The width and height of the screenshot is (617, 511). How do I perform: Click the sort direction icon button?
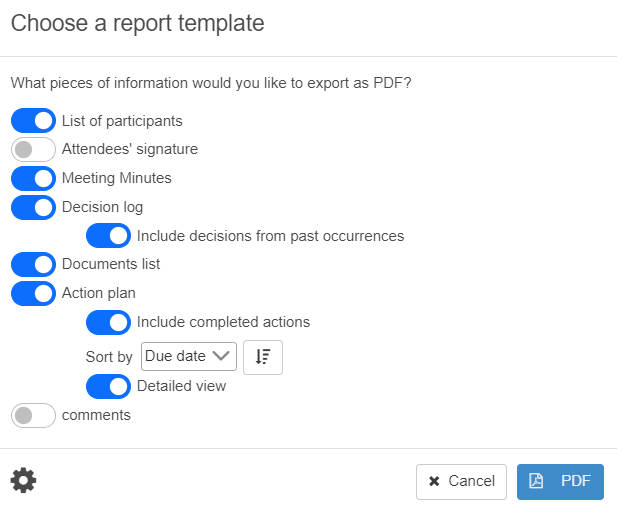tap(263, 357)
